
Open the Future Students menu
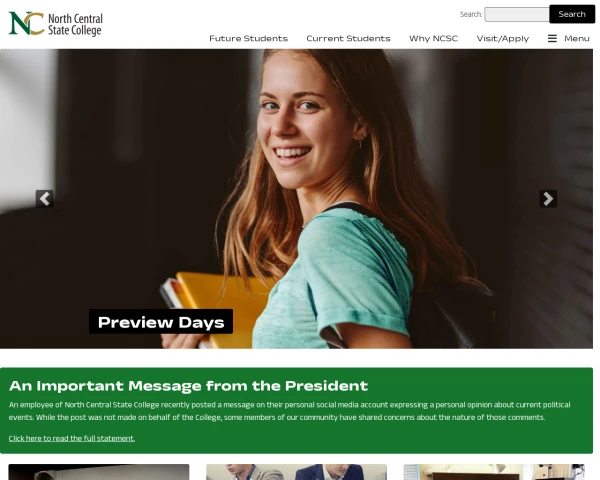[x=248, y=38]
